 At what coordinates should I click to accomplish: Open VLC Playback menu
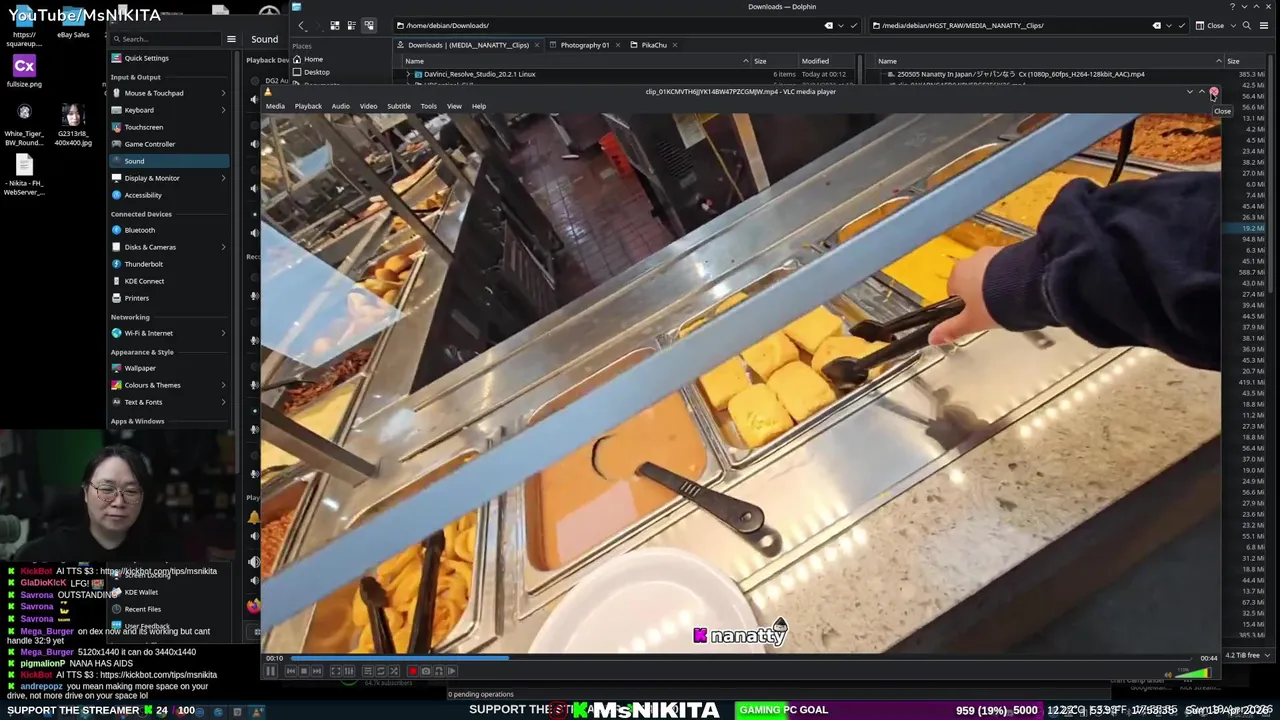[x=308, y=106]
